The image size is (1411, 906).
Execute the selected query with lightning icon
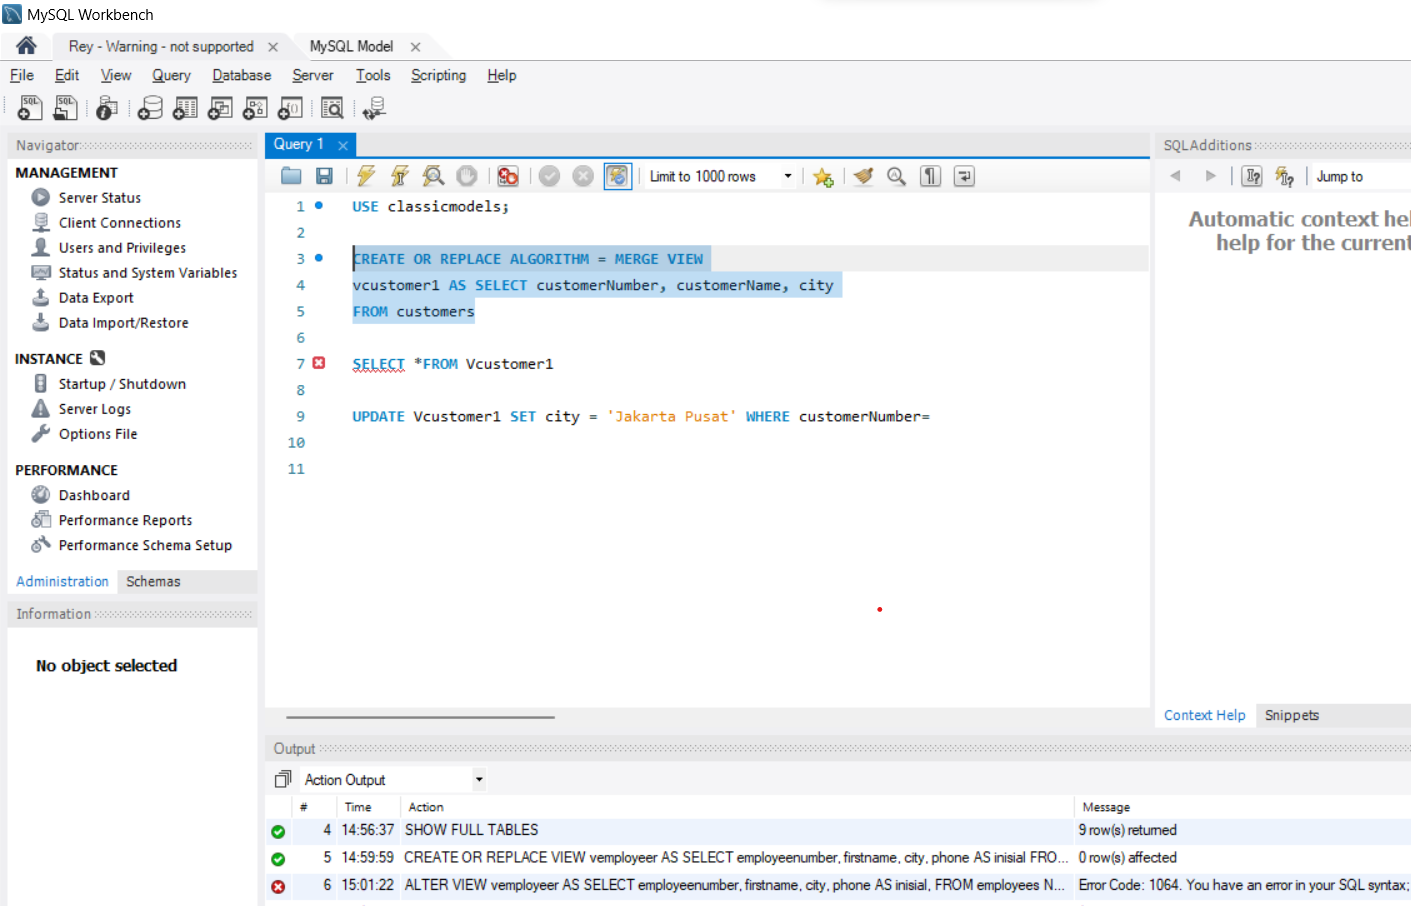point(366,176)
